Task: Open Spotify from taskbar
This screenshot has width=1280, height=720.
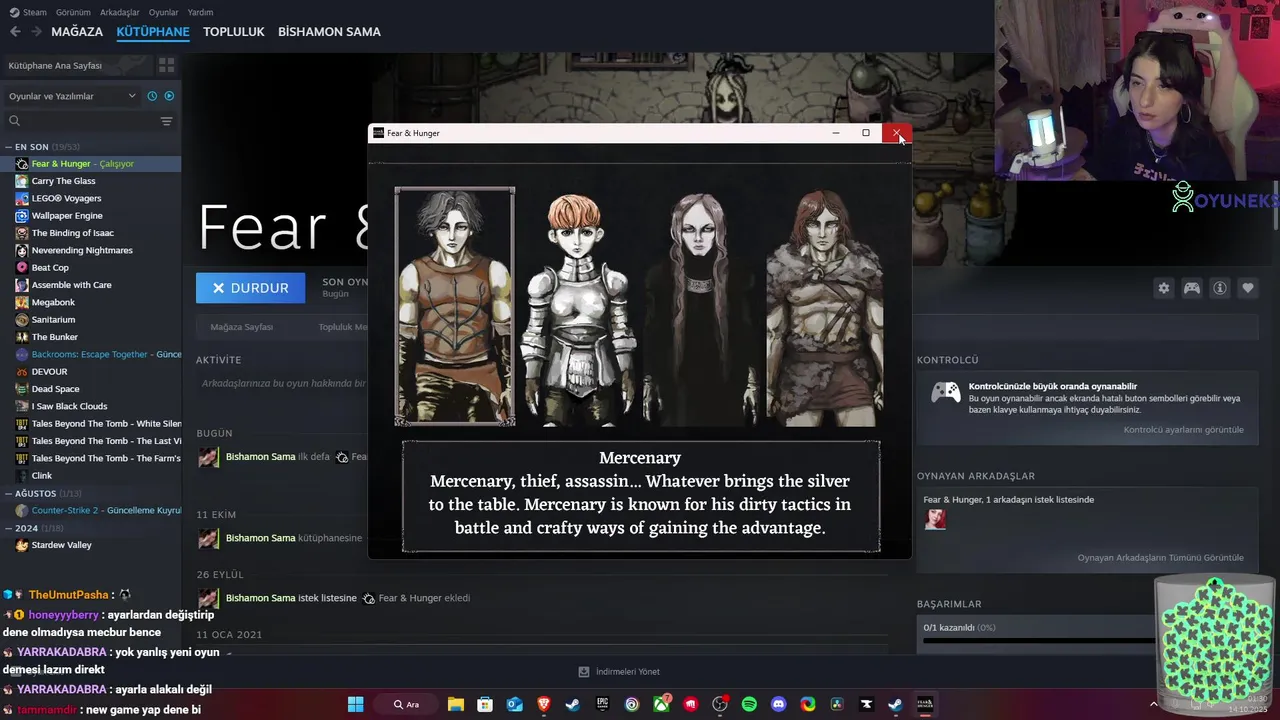Action: tap(749, 704)
